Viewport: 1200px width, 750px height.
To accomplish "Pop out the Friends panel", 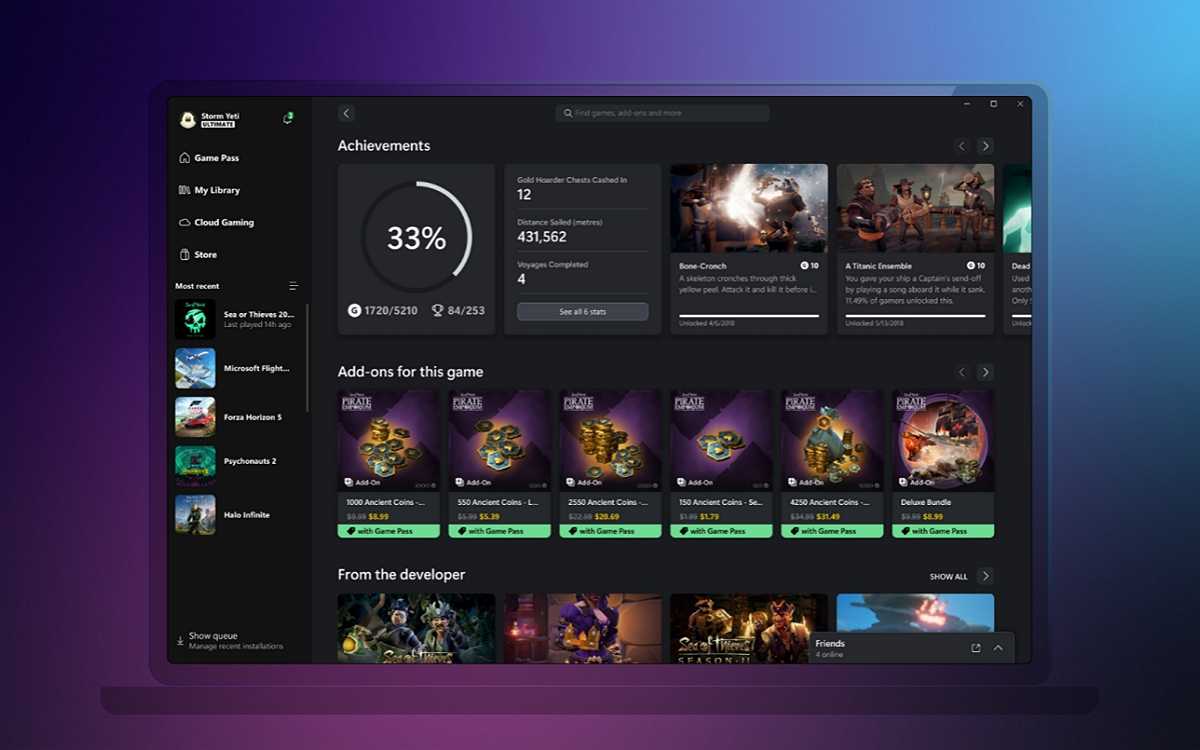I will (x=976, y=648).
